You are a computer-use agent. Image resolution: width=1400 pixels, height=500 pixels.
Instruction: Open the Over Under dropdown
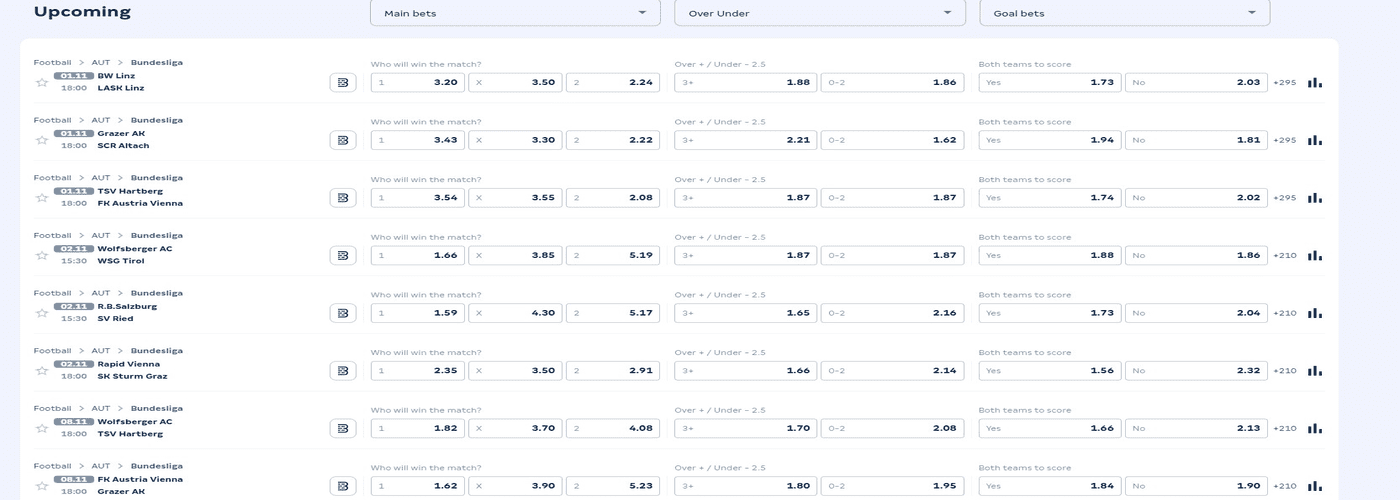pyautogui.click(x=819, y=13)
